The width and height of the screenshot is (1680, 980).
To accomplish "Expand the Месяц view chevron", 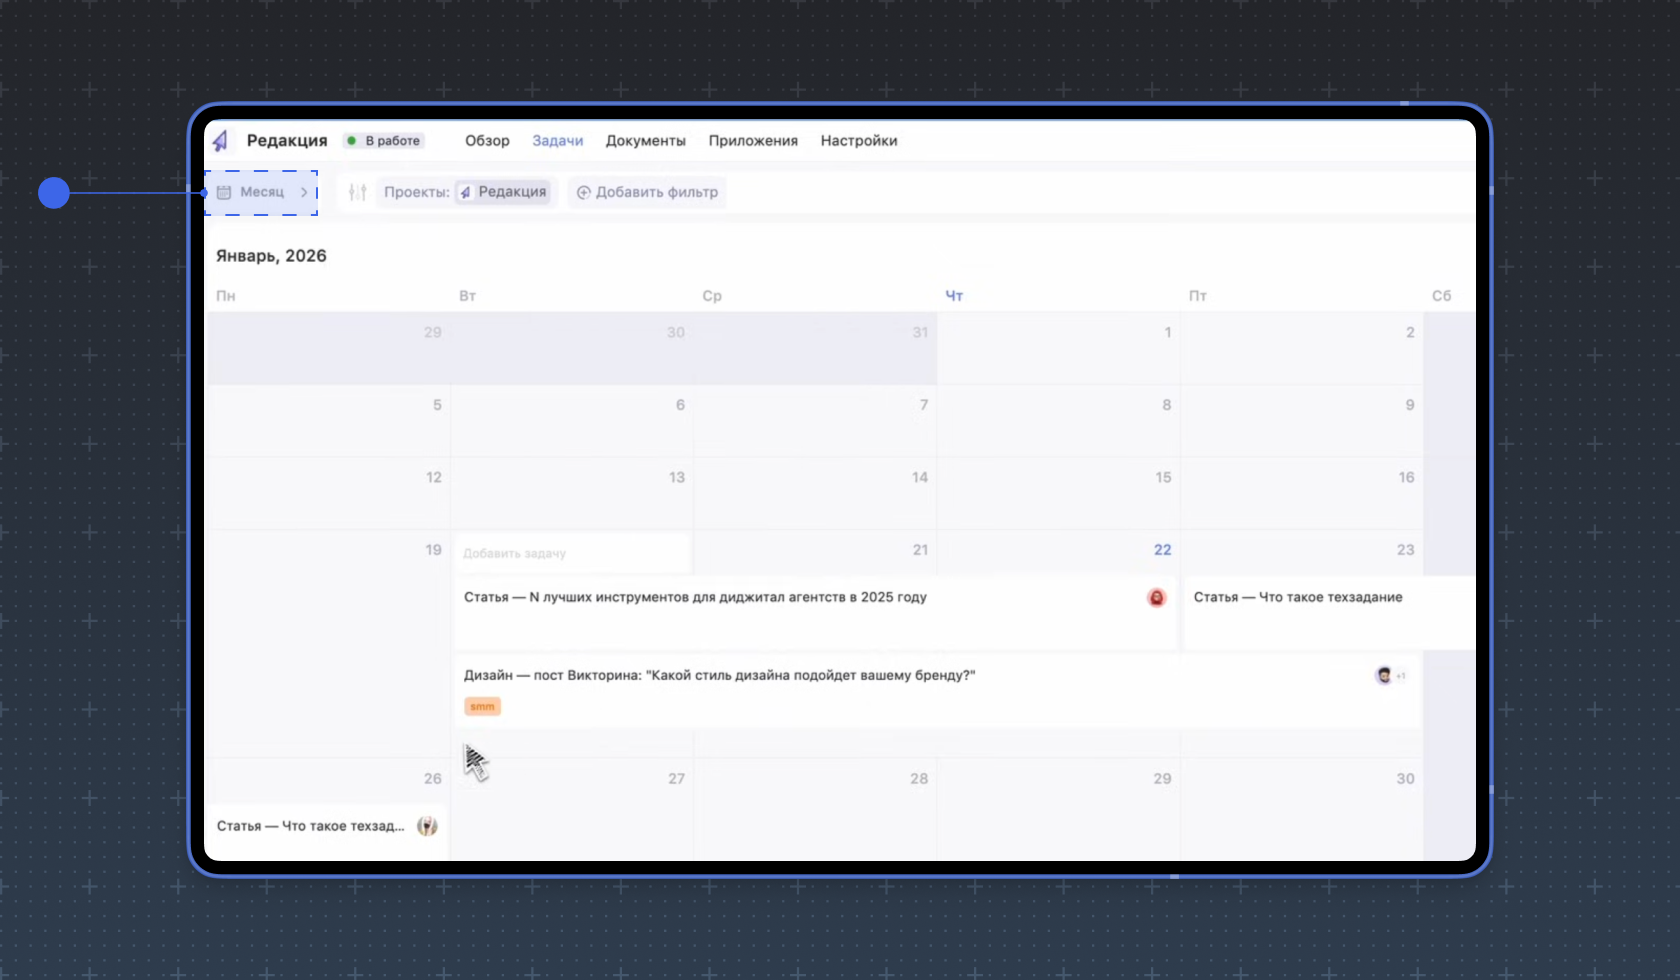I will point(304,192).
